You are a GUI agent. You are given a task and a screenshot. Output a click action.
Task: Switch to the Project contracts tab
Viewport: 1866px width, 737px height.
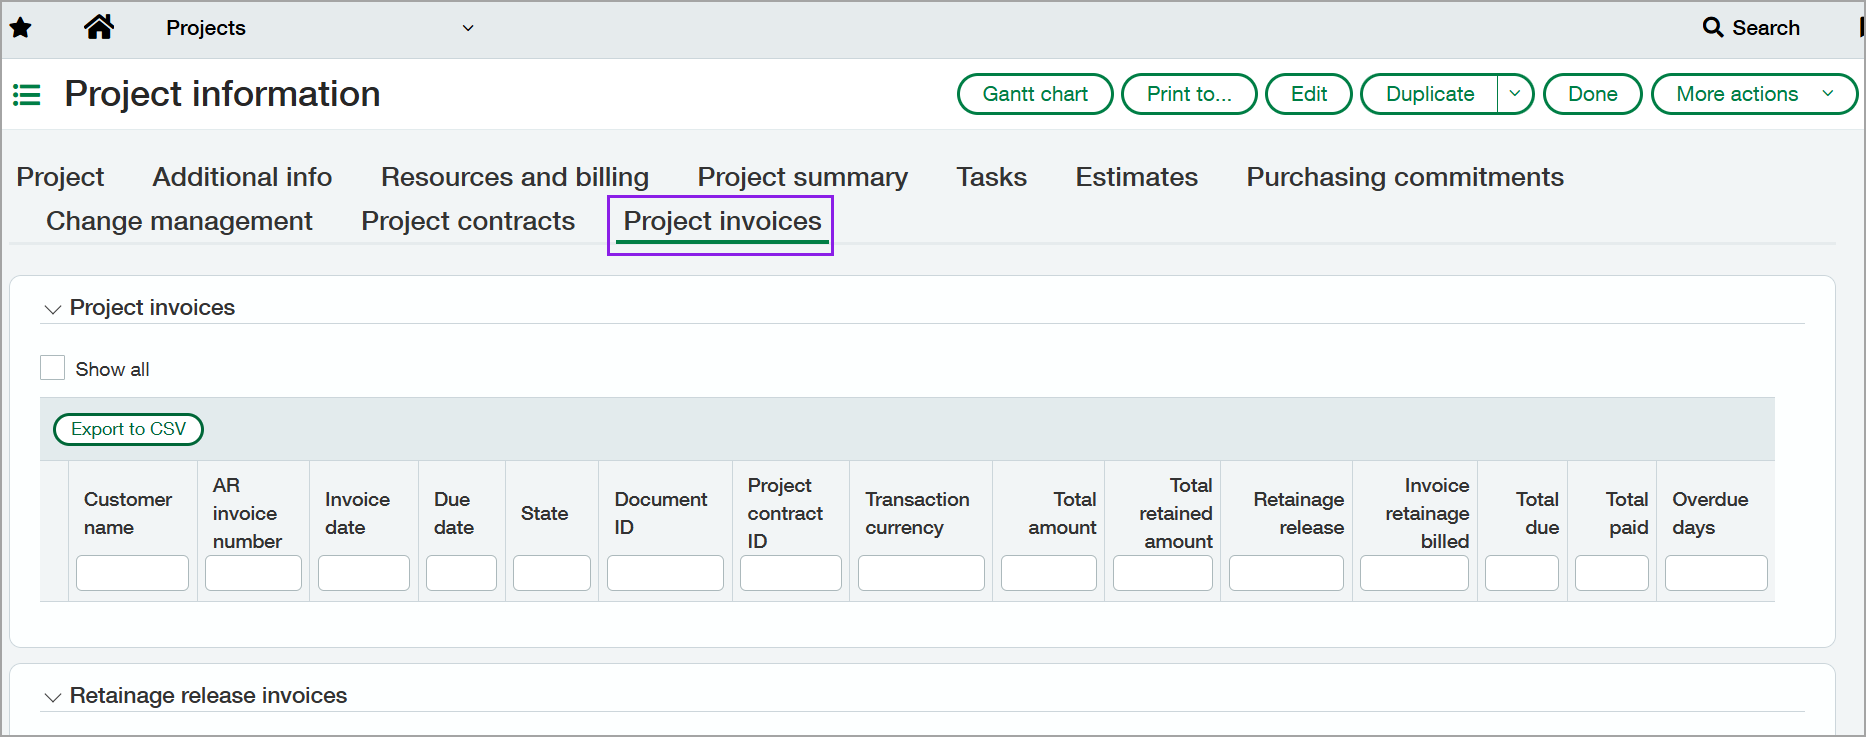468,221
